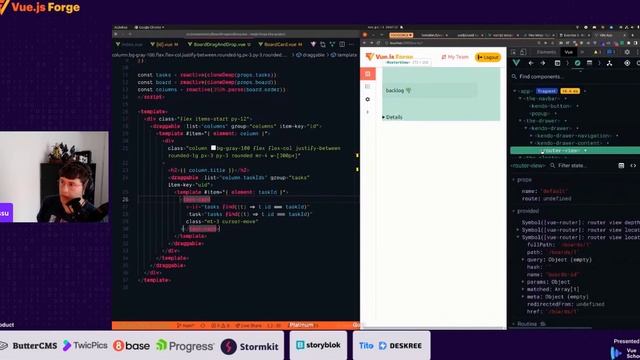Collapse the kendo-drawer-content tree node
Image resolution: width=640 pixels, height=360 pixels.
[531, 143]
